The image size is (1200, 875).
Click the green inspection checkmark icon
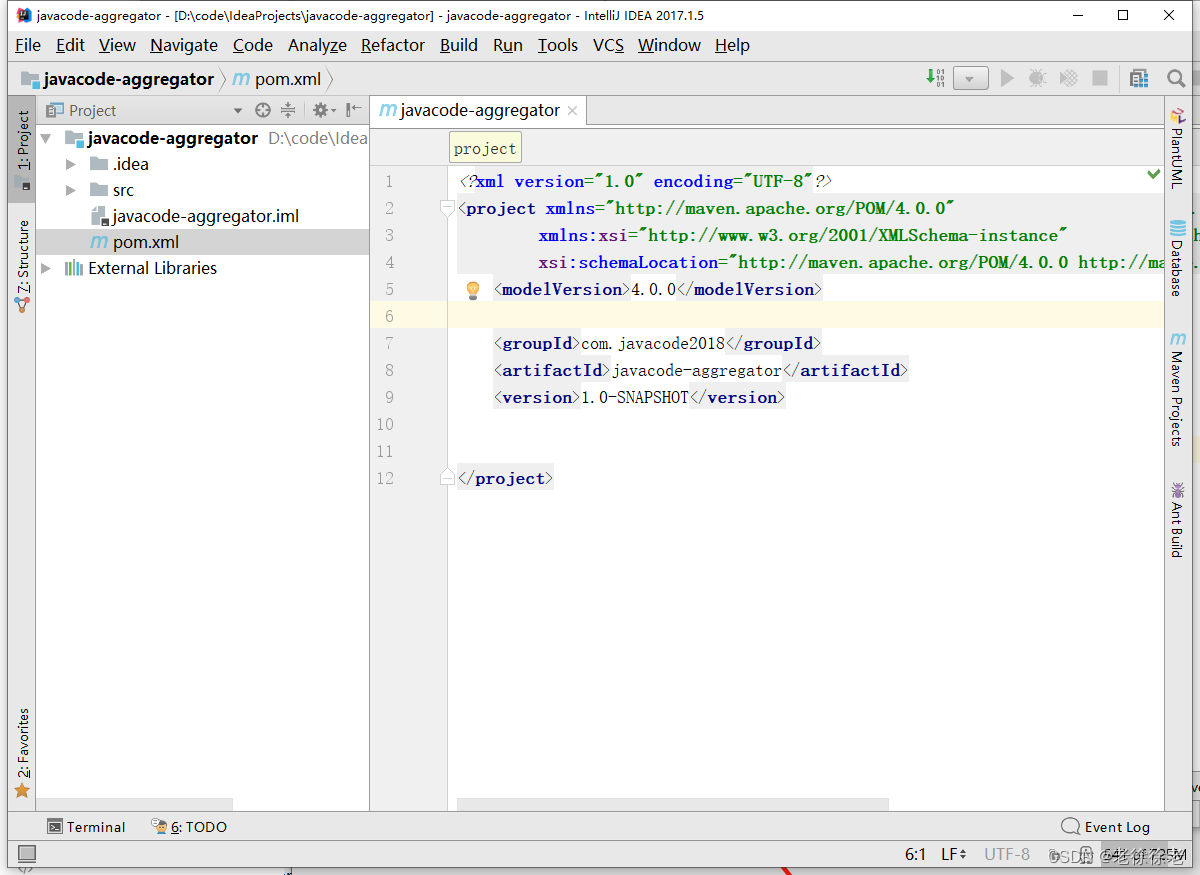[x=1154, y=174]
